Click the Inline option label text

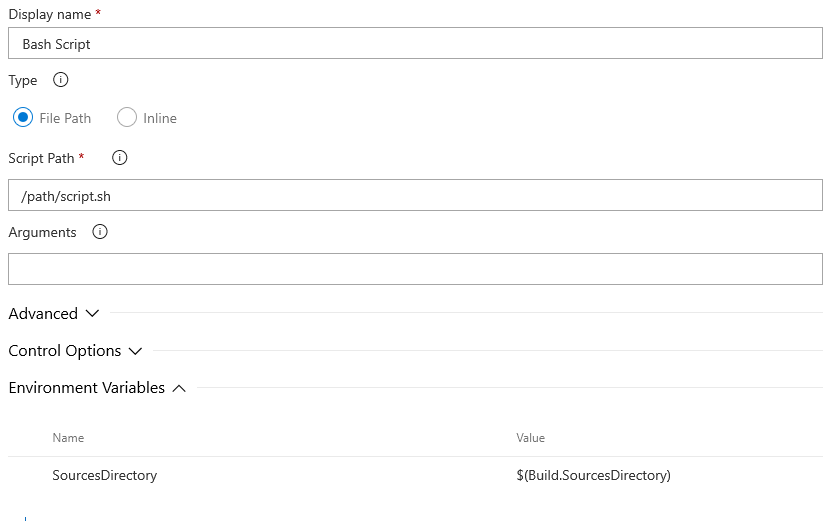point(160,118)
